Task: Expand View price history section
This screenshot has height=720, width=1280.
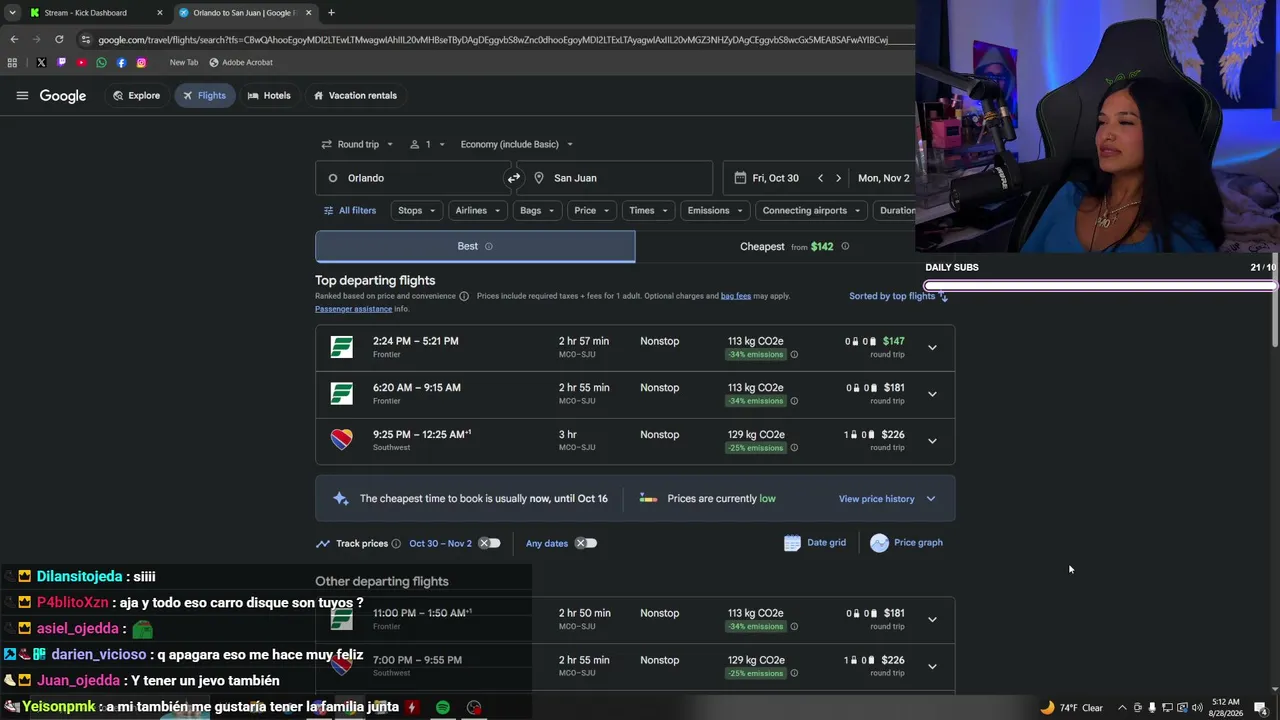Action: pos(887,499)
